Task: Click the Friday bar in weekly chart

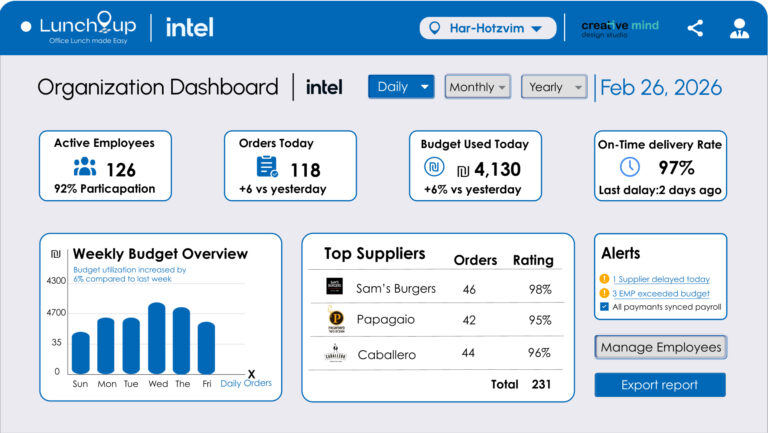Action: [206, 348]
